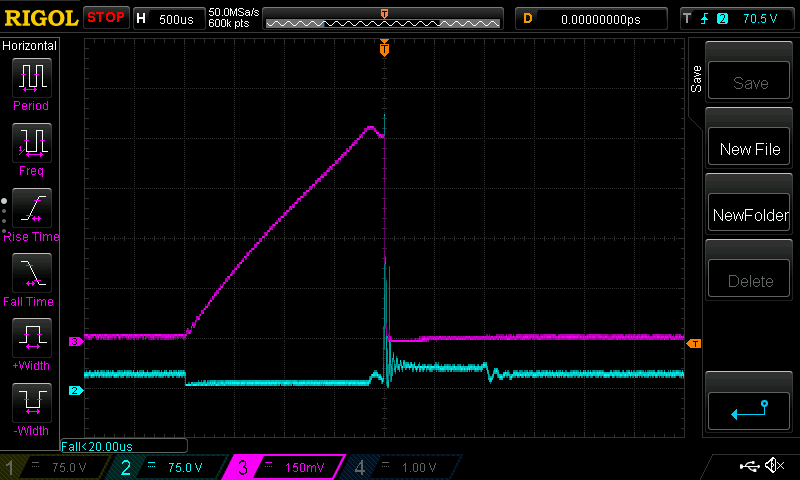Choose the Rise Time measurement
The height and width of the screenshot is (480, 800).
tap(30, 208)
